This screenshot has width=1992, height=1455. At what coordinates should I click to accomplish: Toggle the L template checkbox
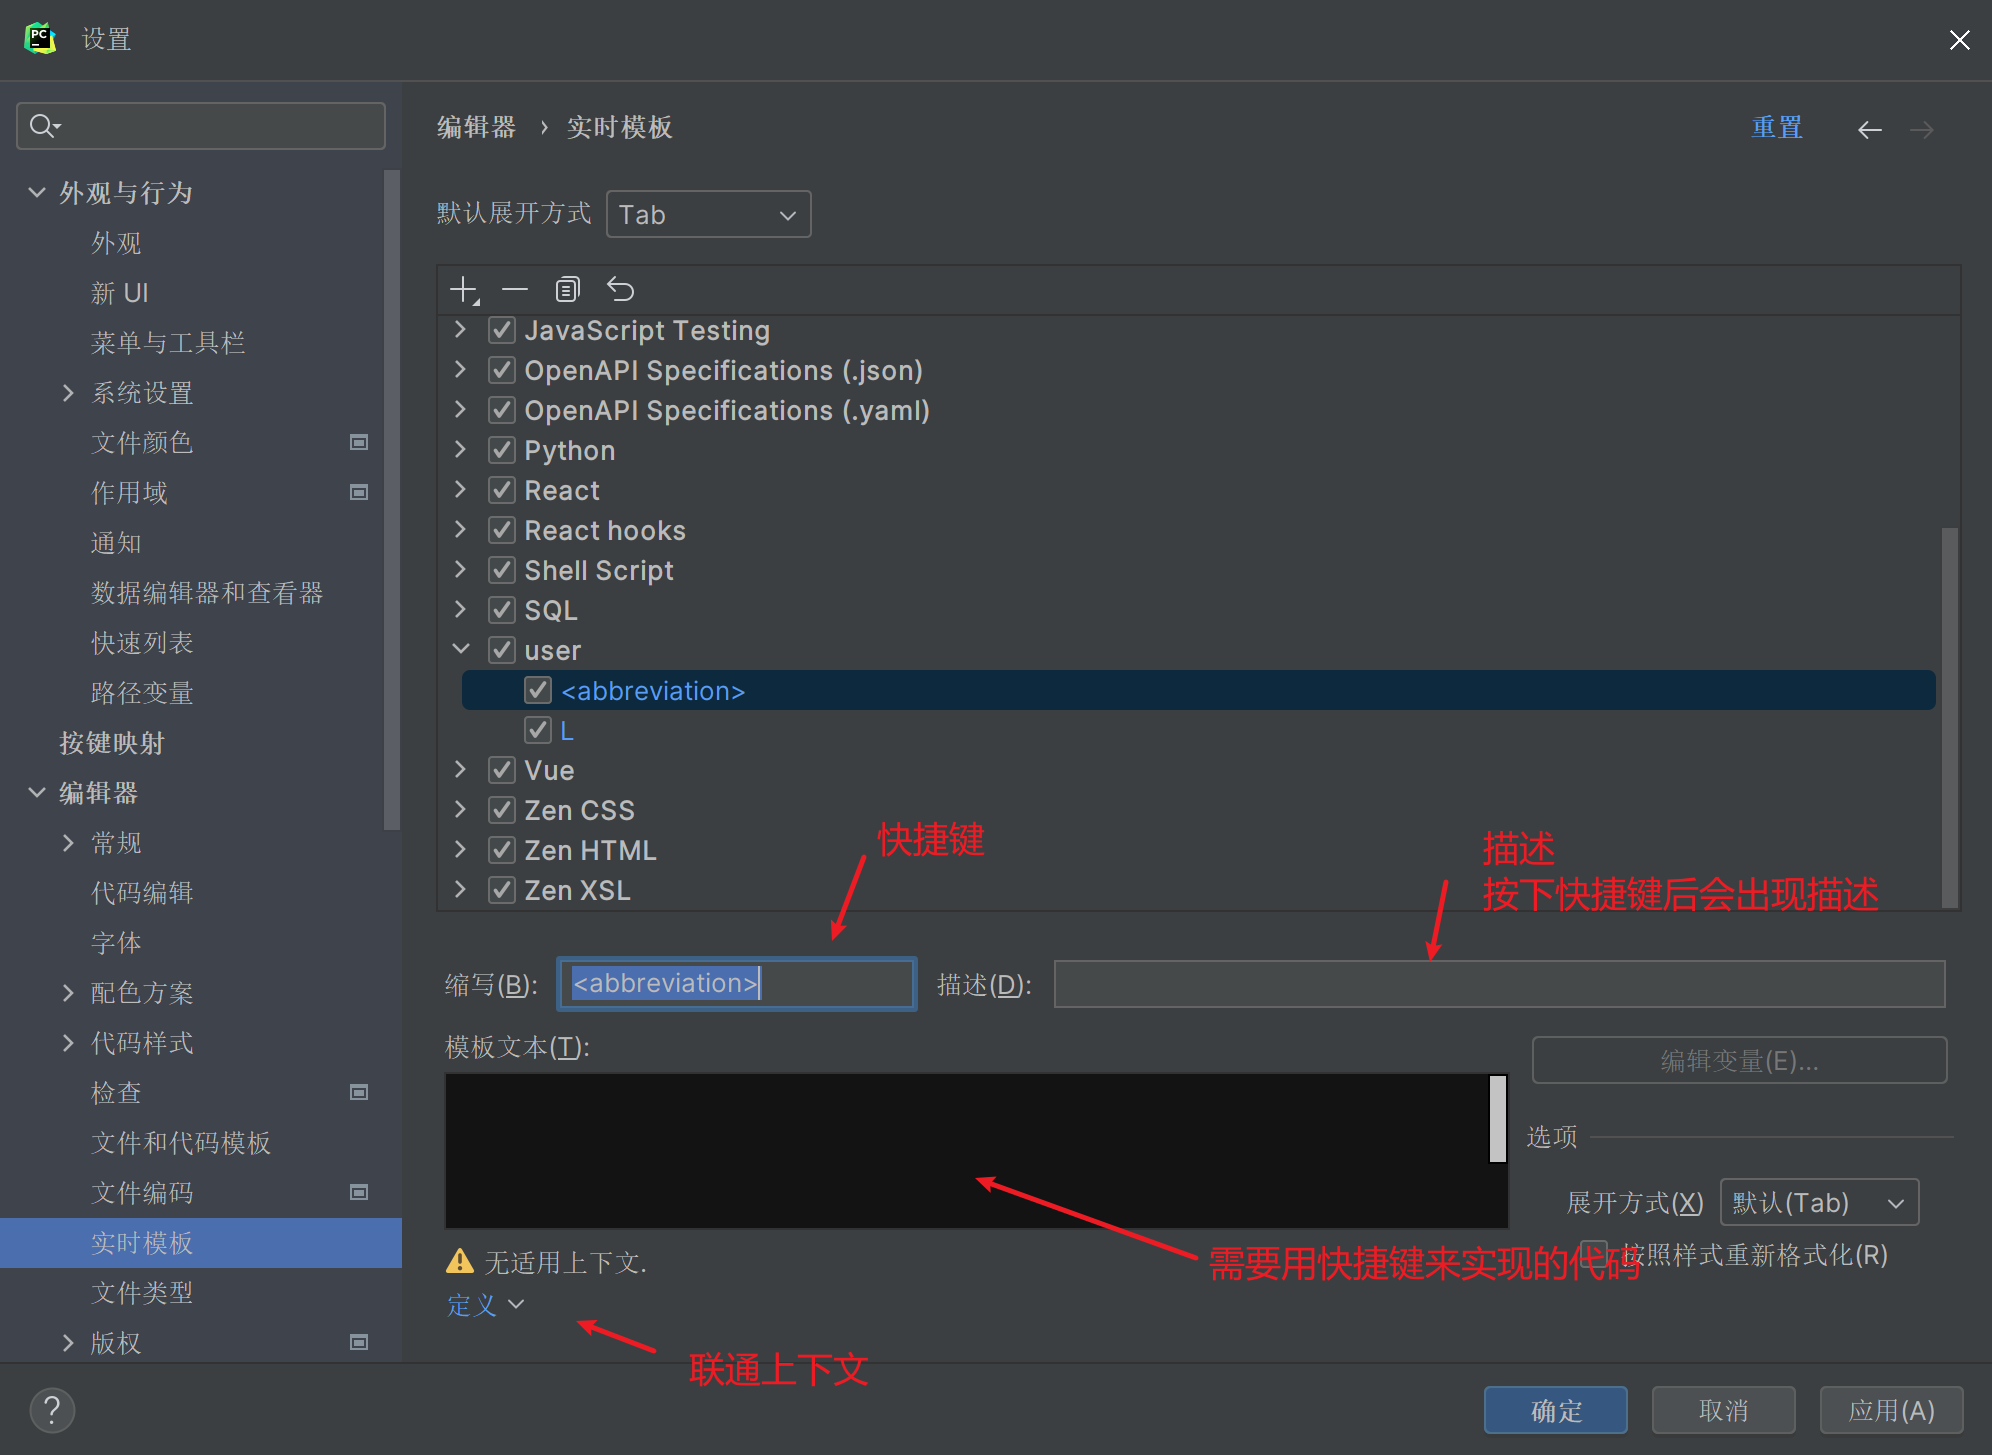point(538,730)
